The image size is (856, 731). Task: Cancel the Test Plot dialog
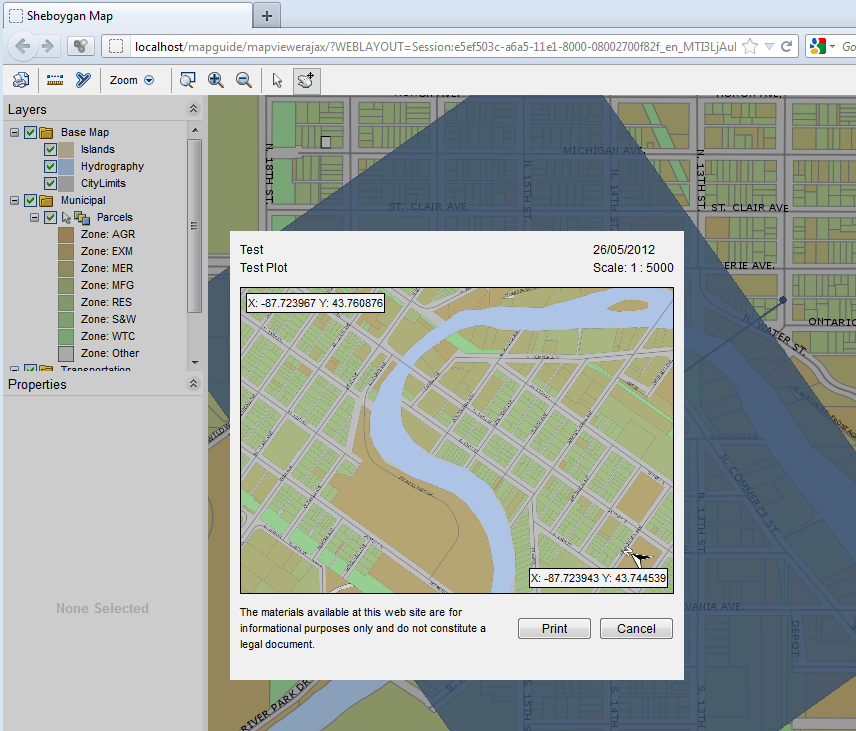click(636, 628)
